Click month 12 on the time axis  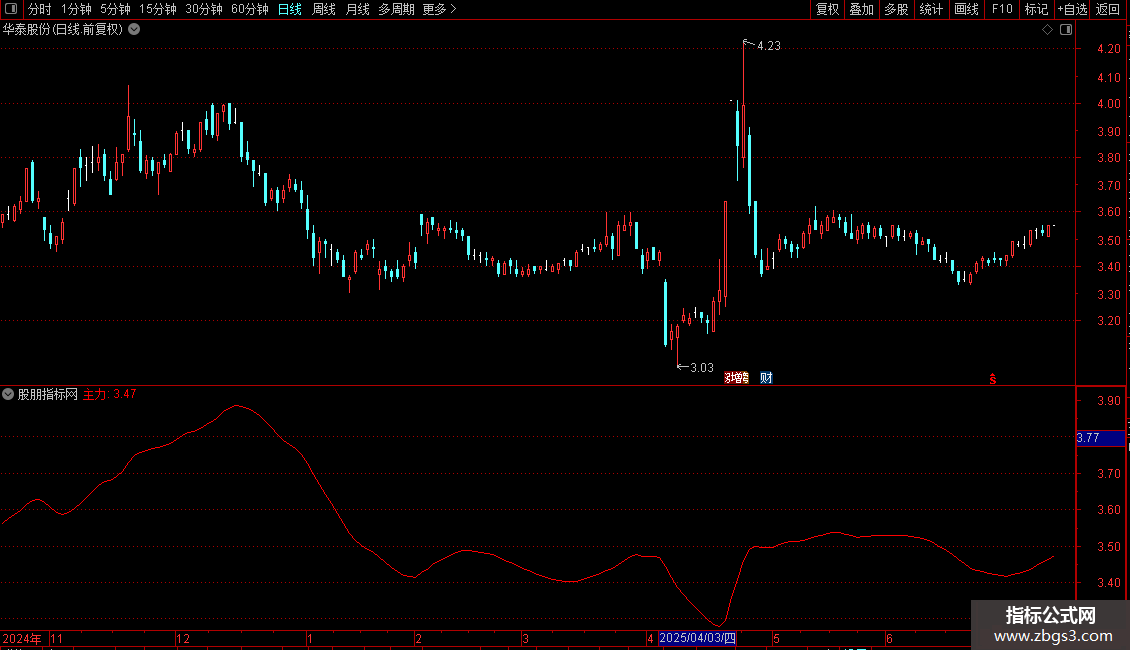(x=183, y=638)
